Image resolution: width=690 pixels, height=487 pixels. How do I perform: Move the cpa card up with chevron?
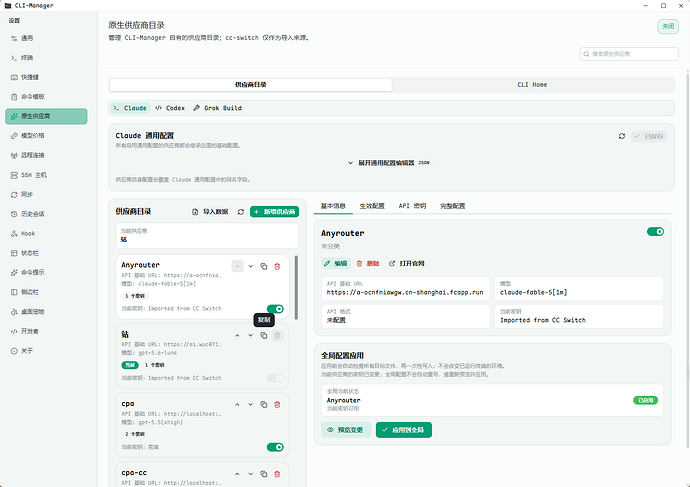(x=237, y=405)
